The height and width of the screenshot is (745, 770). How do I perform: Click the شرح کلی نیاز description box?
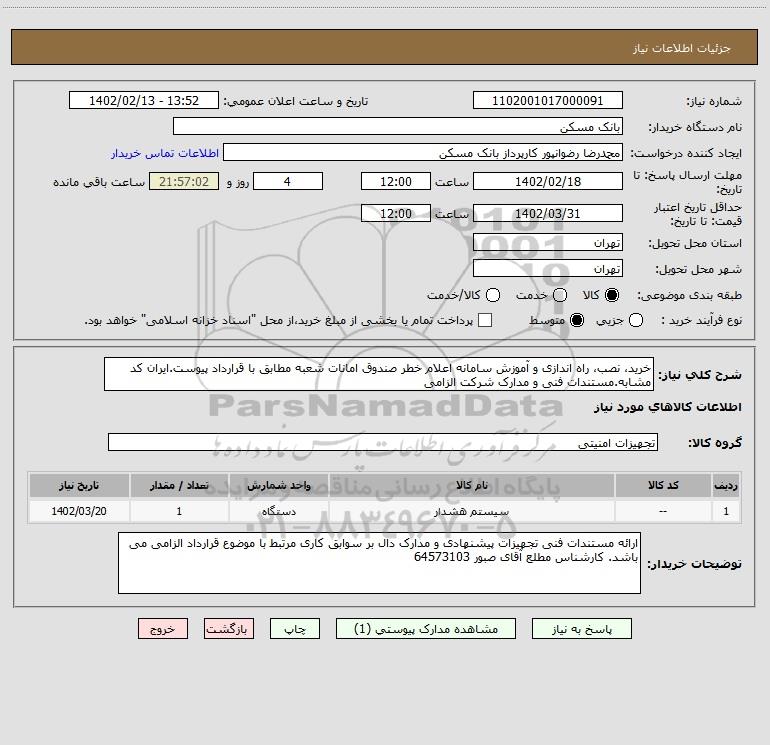coord(379,375)
